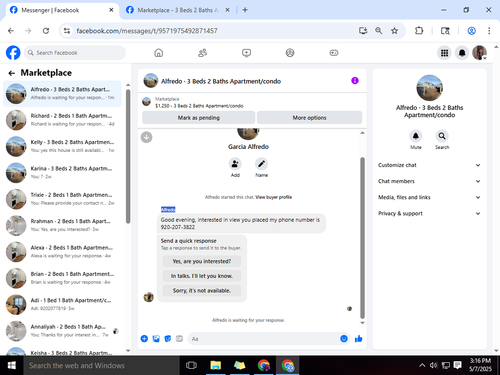Open Alexa - 2 Beds 1 Bath conversation
This screenshot has width=500, height=375.
pyautogui.click(x=62, y=251)
